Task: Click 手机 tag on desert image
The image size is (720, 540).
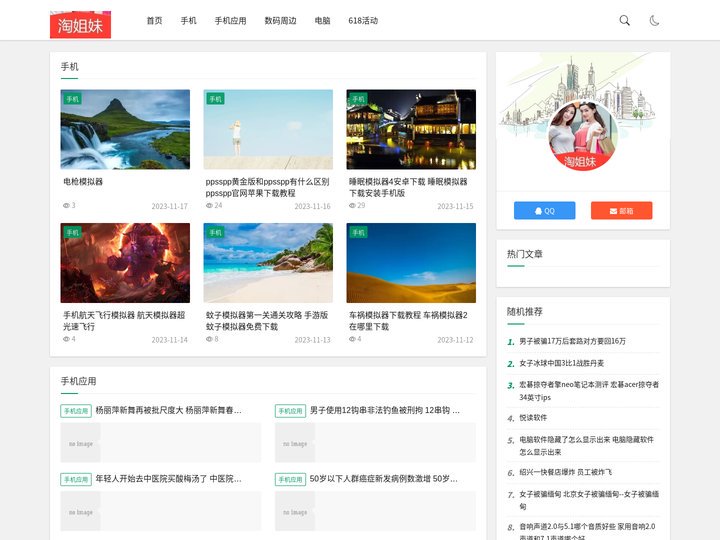Action: click(x=358, y=232)
